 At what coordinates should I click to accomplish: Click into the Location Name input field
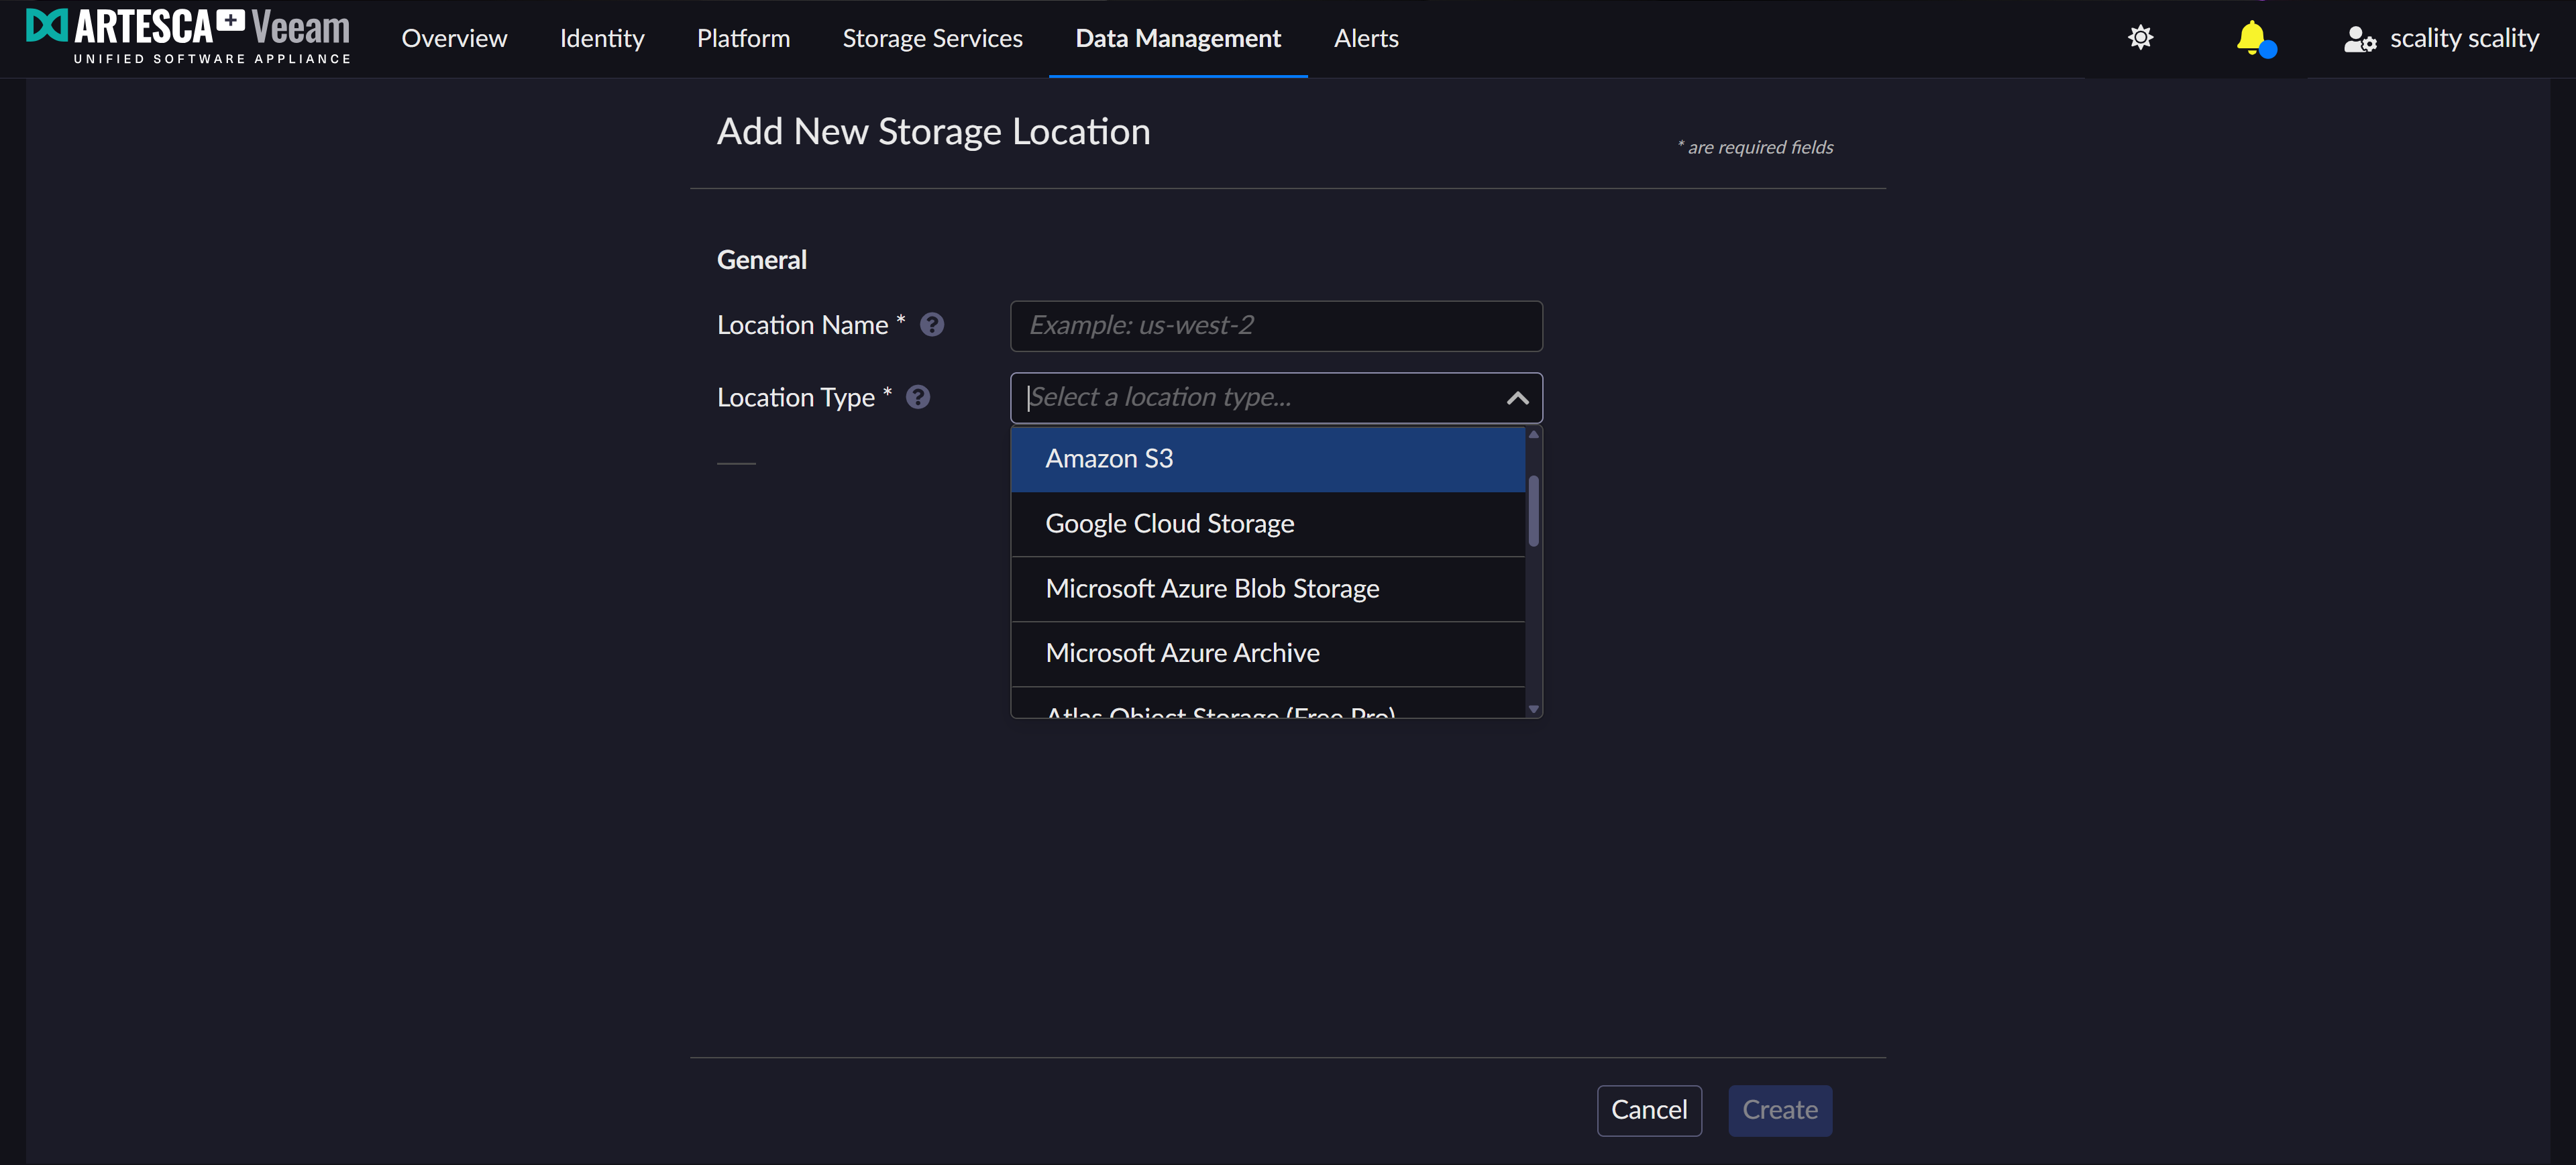pos(1275,326)
